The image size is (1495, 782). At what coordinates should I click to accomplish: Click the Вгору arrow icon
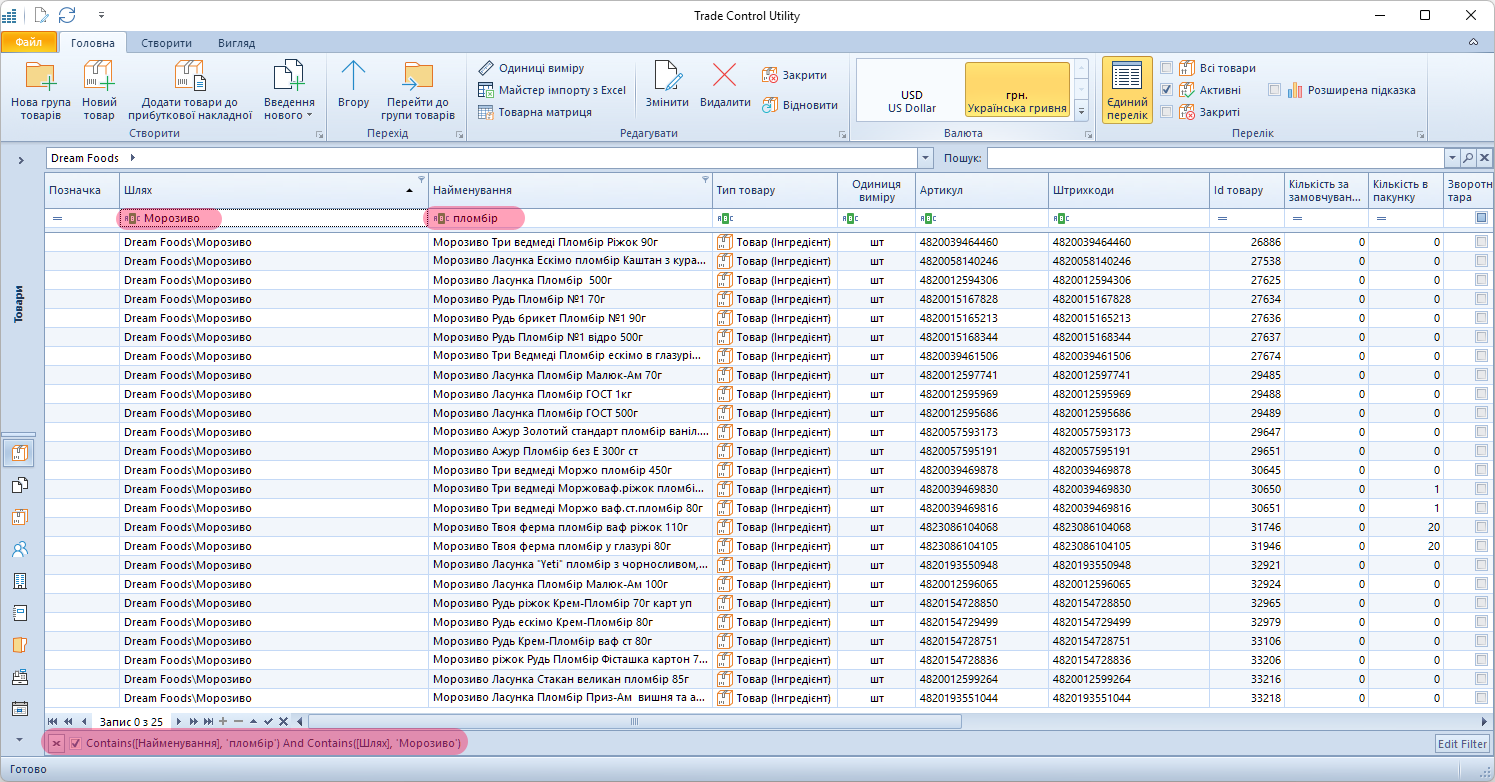pyautogui.click(x=353, y=77)
